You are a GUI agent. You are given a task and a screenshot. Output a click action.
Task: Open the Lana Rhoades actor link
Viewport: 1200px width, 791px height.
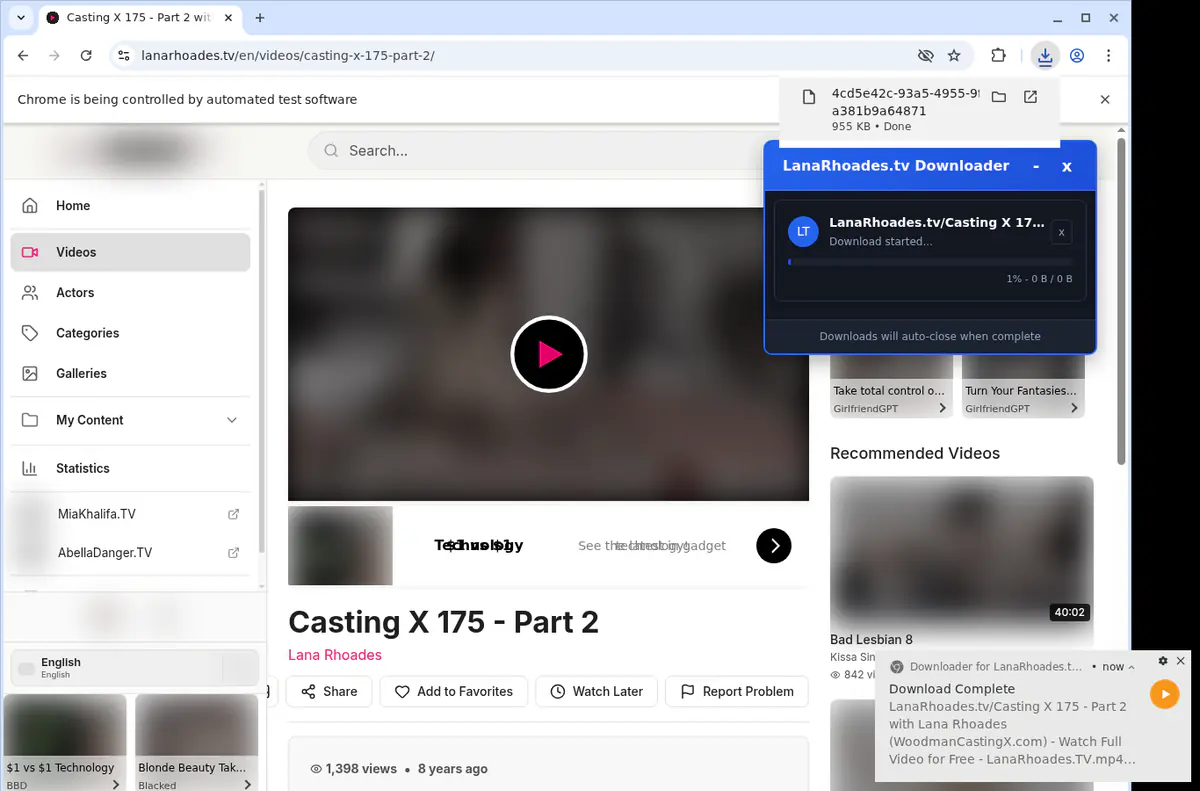click(335, 655)
